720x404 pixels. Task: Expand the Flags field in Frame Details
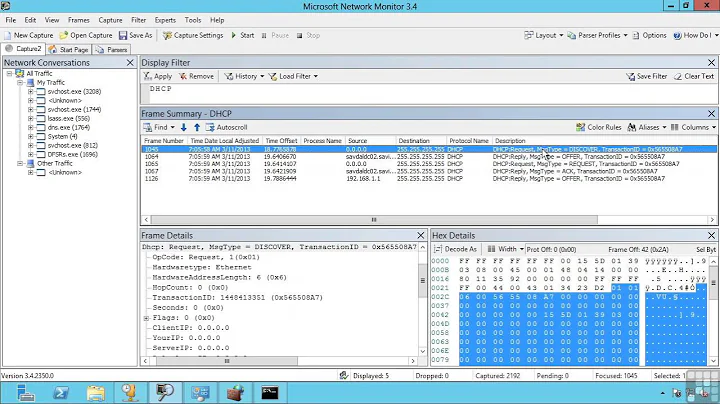pos(146,318)
